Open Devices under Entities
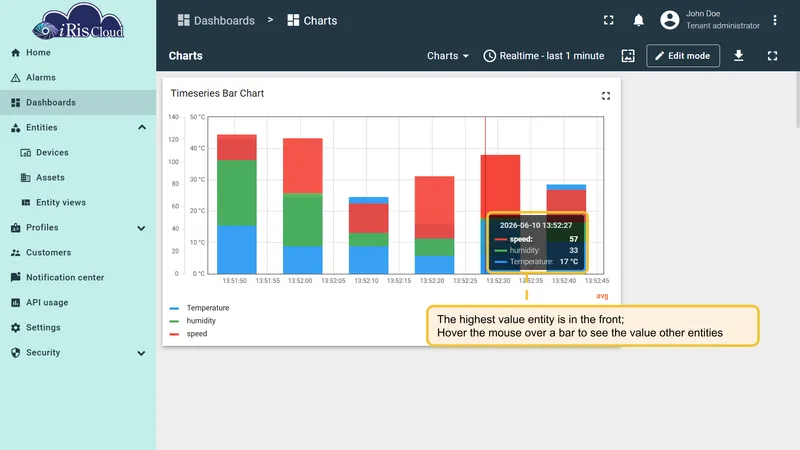This screenshot has width=800, height=450. 78,153
